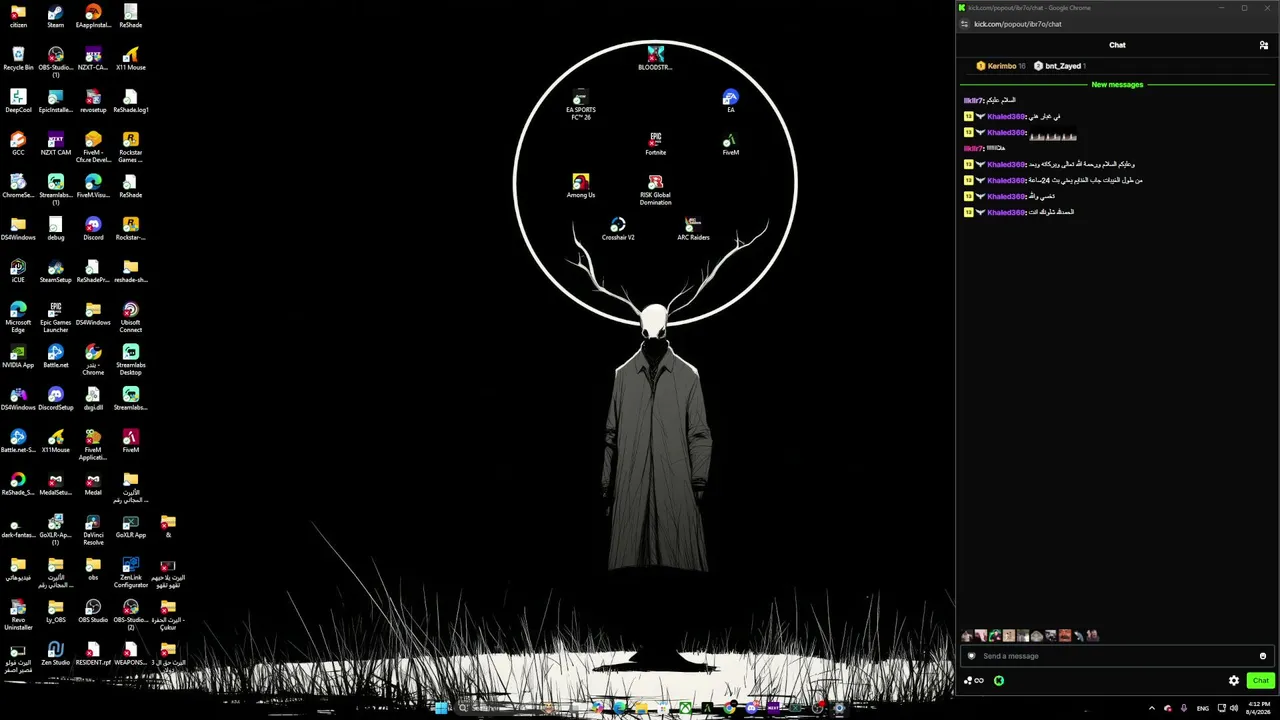
Task: Click top gifter bnt_Zayed in chat
Action: [1060, 66]
